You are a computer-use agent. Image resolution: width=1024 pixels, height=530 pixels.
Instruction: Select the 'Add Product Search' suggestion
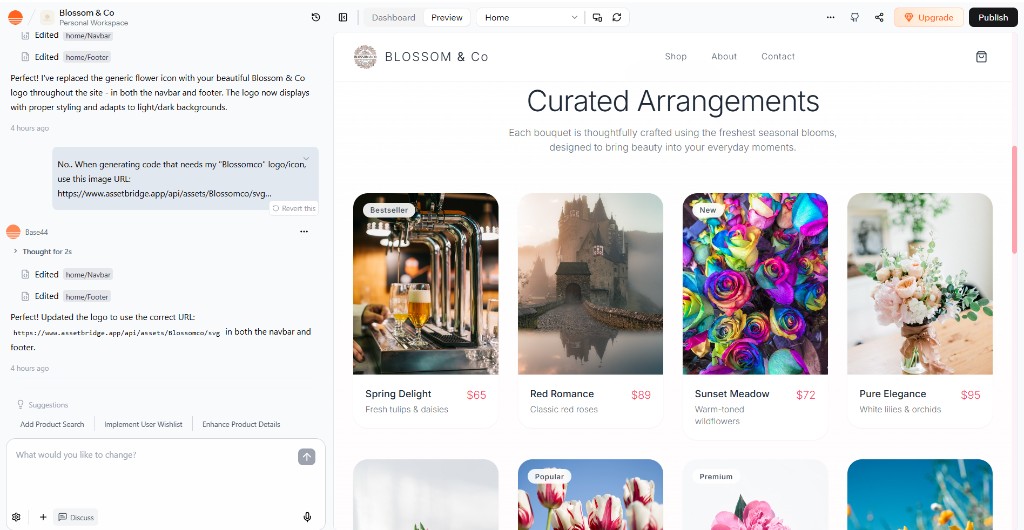(x=52, y=424)
